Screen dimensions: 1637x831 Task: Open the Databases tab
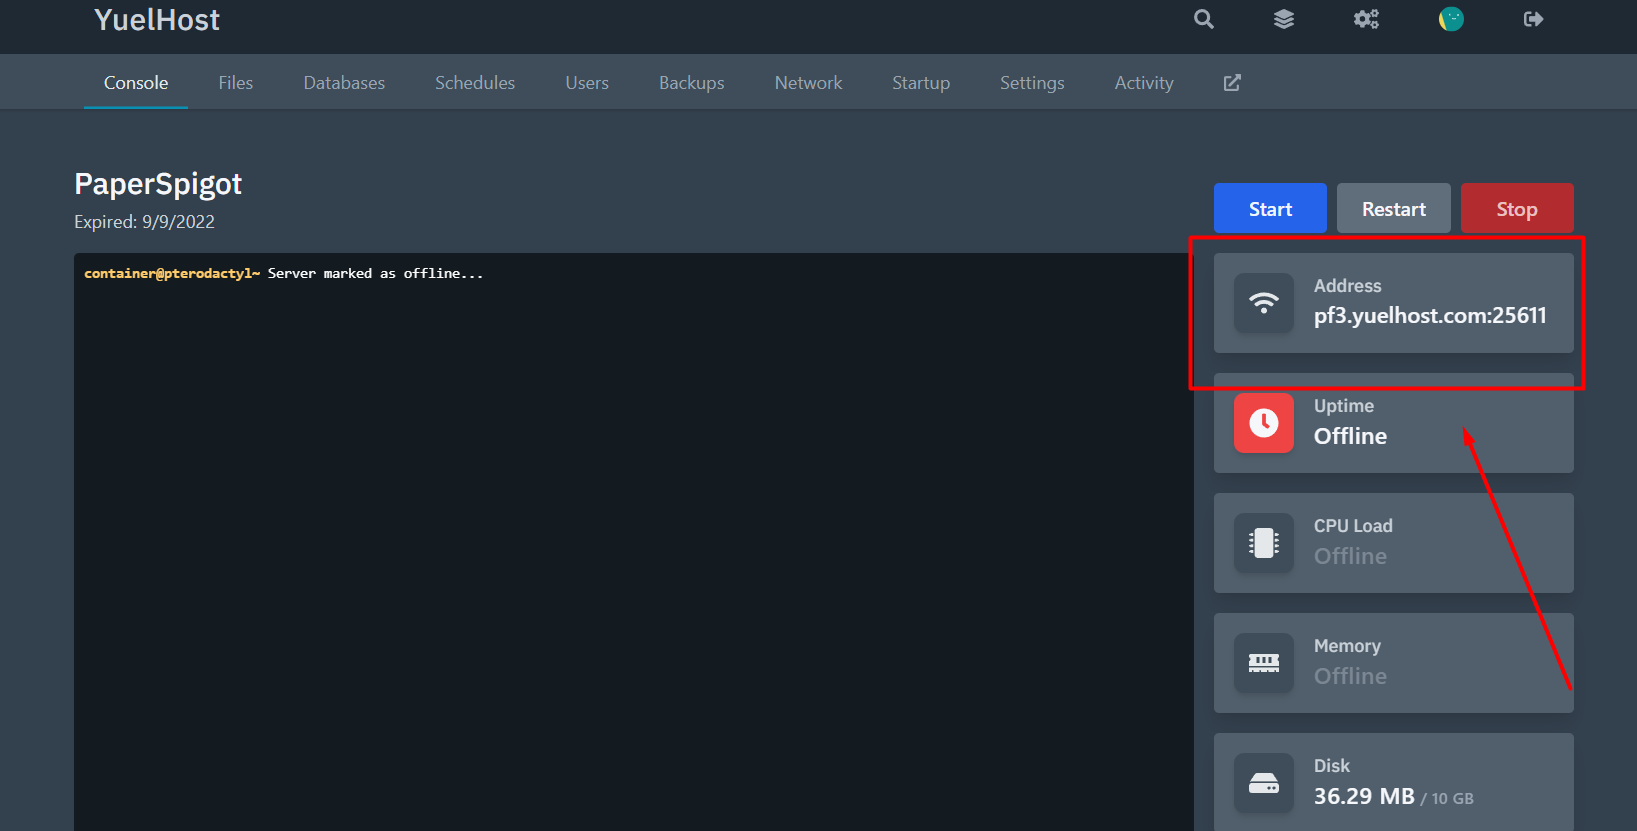click(x=344, y=83)
